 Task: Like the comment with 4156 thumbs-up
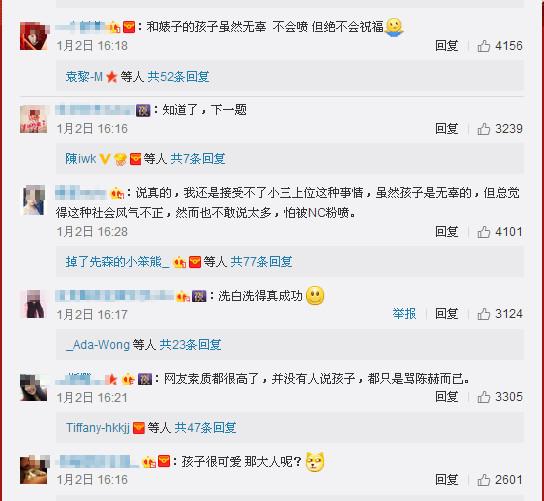(x=484, y=46)
